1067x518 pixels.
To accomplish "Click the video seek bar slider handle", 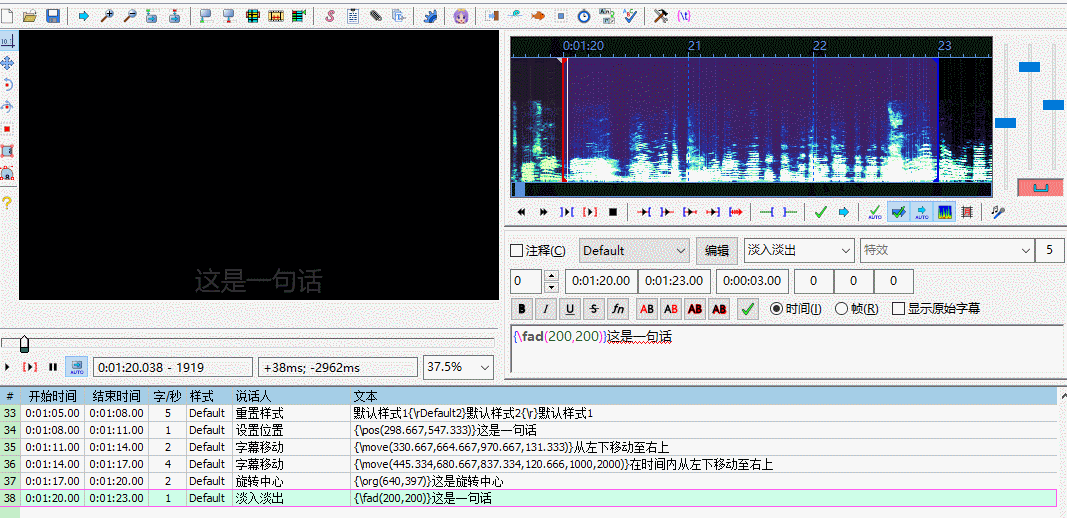I will pyautogui.click(x=24, y=344).
